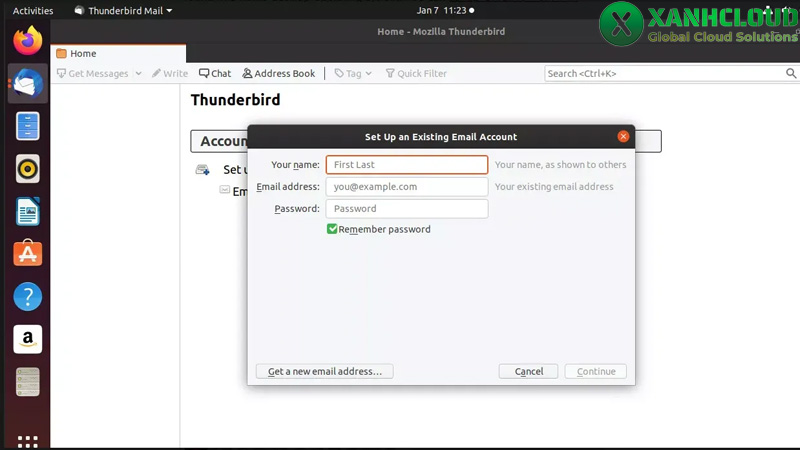Screen dimensions: 800x450
Task: Open Chat from the toolbar
Action: [215, 73]
